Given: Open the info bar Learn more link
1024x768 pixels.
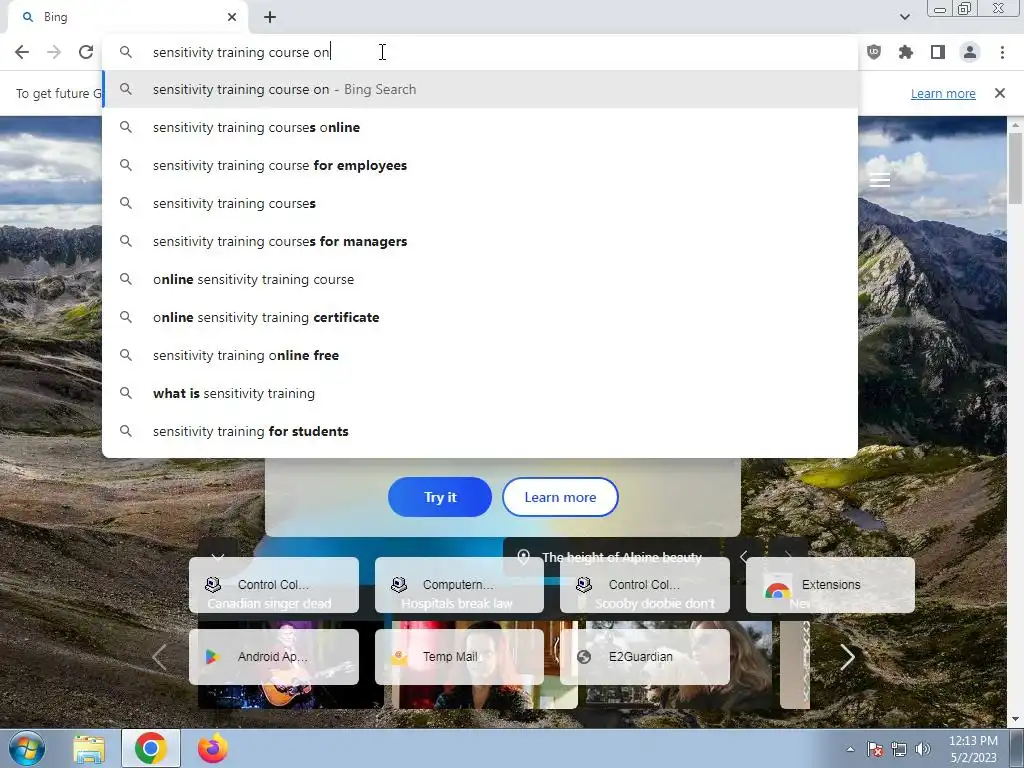Looking at the screenshot, I should click(x=943, y=93).
